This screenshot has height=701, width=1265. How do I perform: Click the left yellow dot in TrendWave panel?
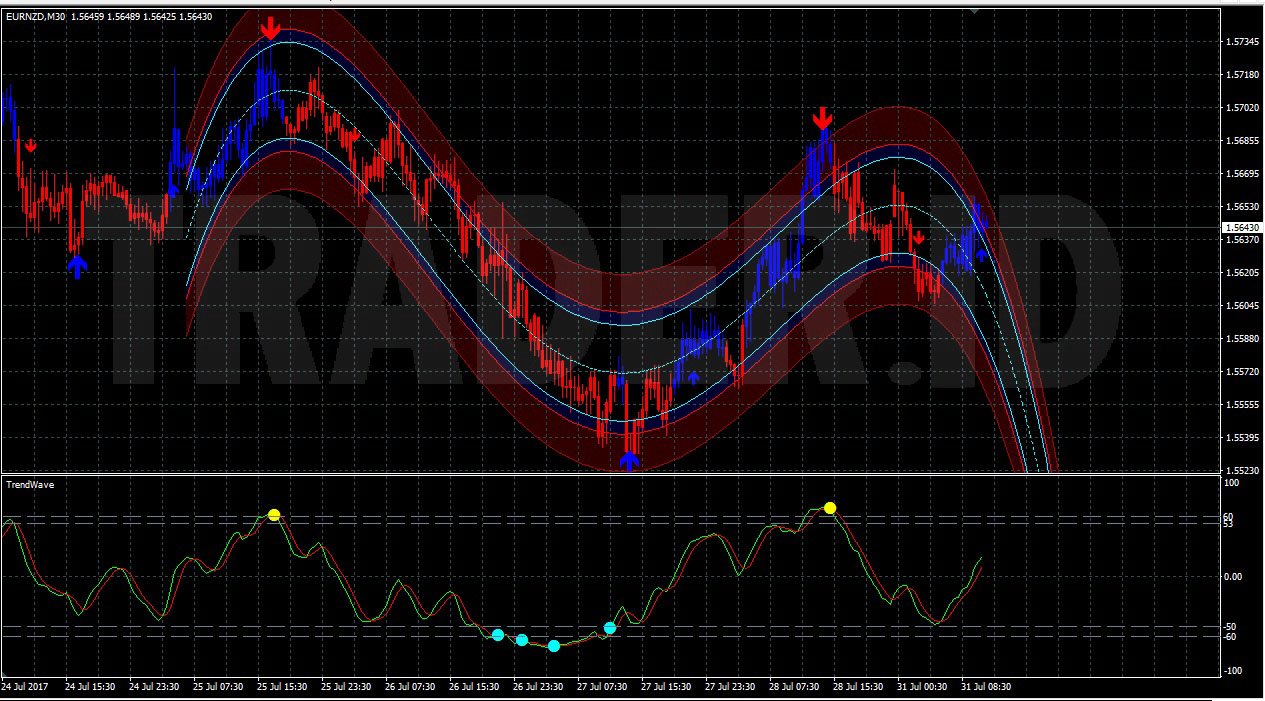tap(274, 515)
